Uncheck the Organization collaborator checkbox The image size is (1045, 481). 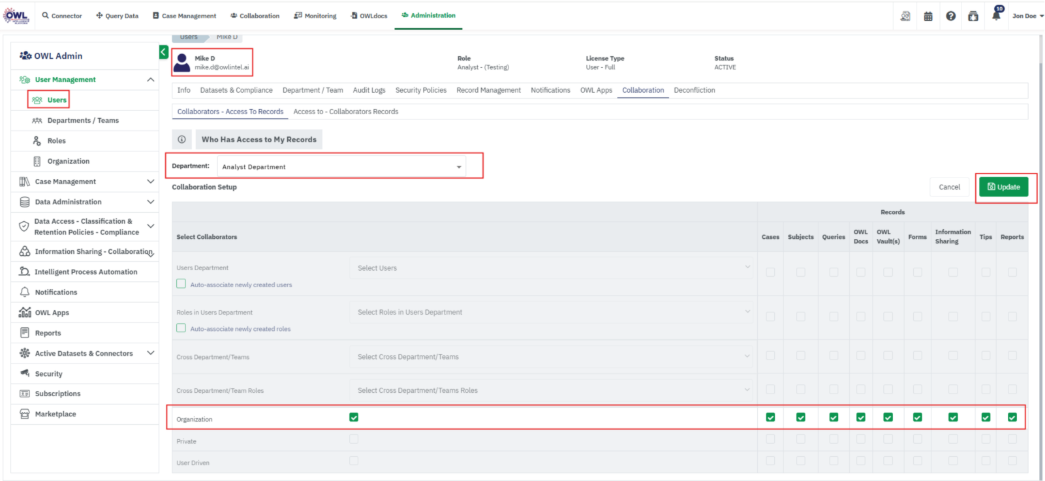click(x=354, y=417)
